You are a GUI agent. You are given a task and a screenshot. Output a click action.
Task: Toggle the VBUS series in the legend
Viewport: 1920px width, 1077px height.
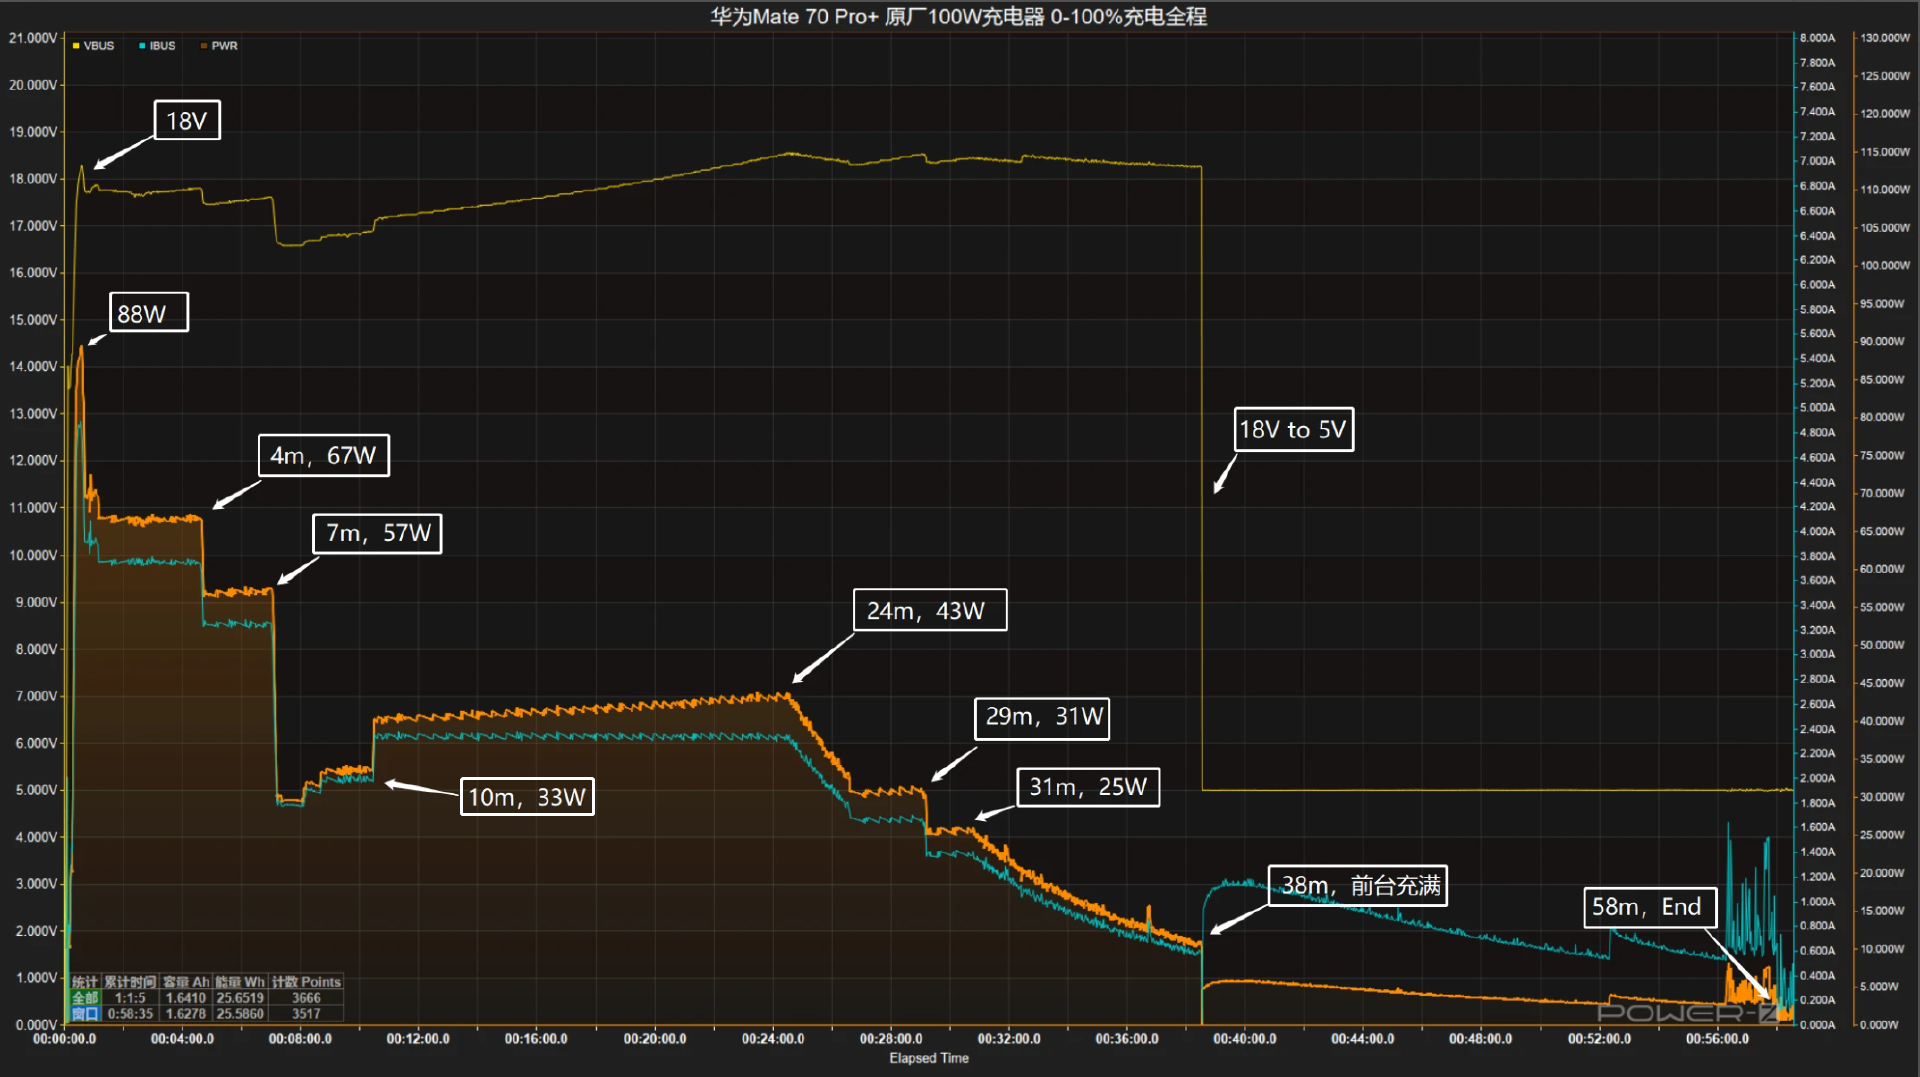(93, 46)
